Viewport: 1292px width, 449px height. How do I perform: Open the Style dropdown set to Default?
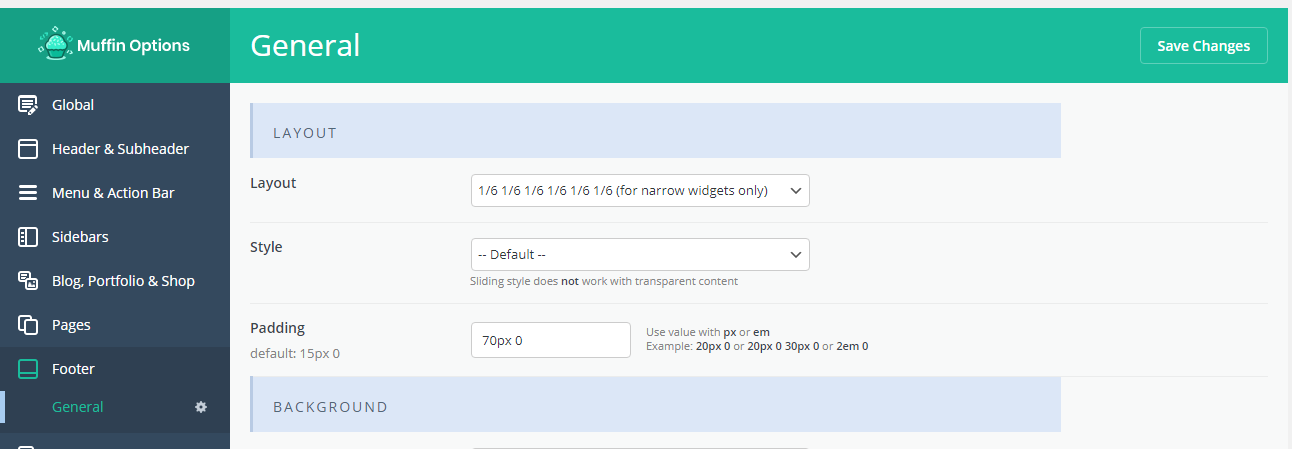[640, 254]
